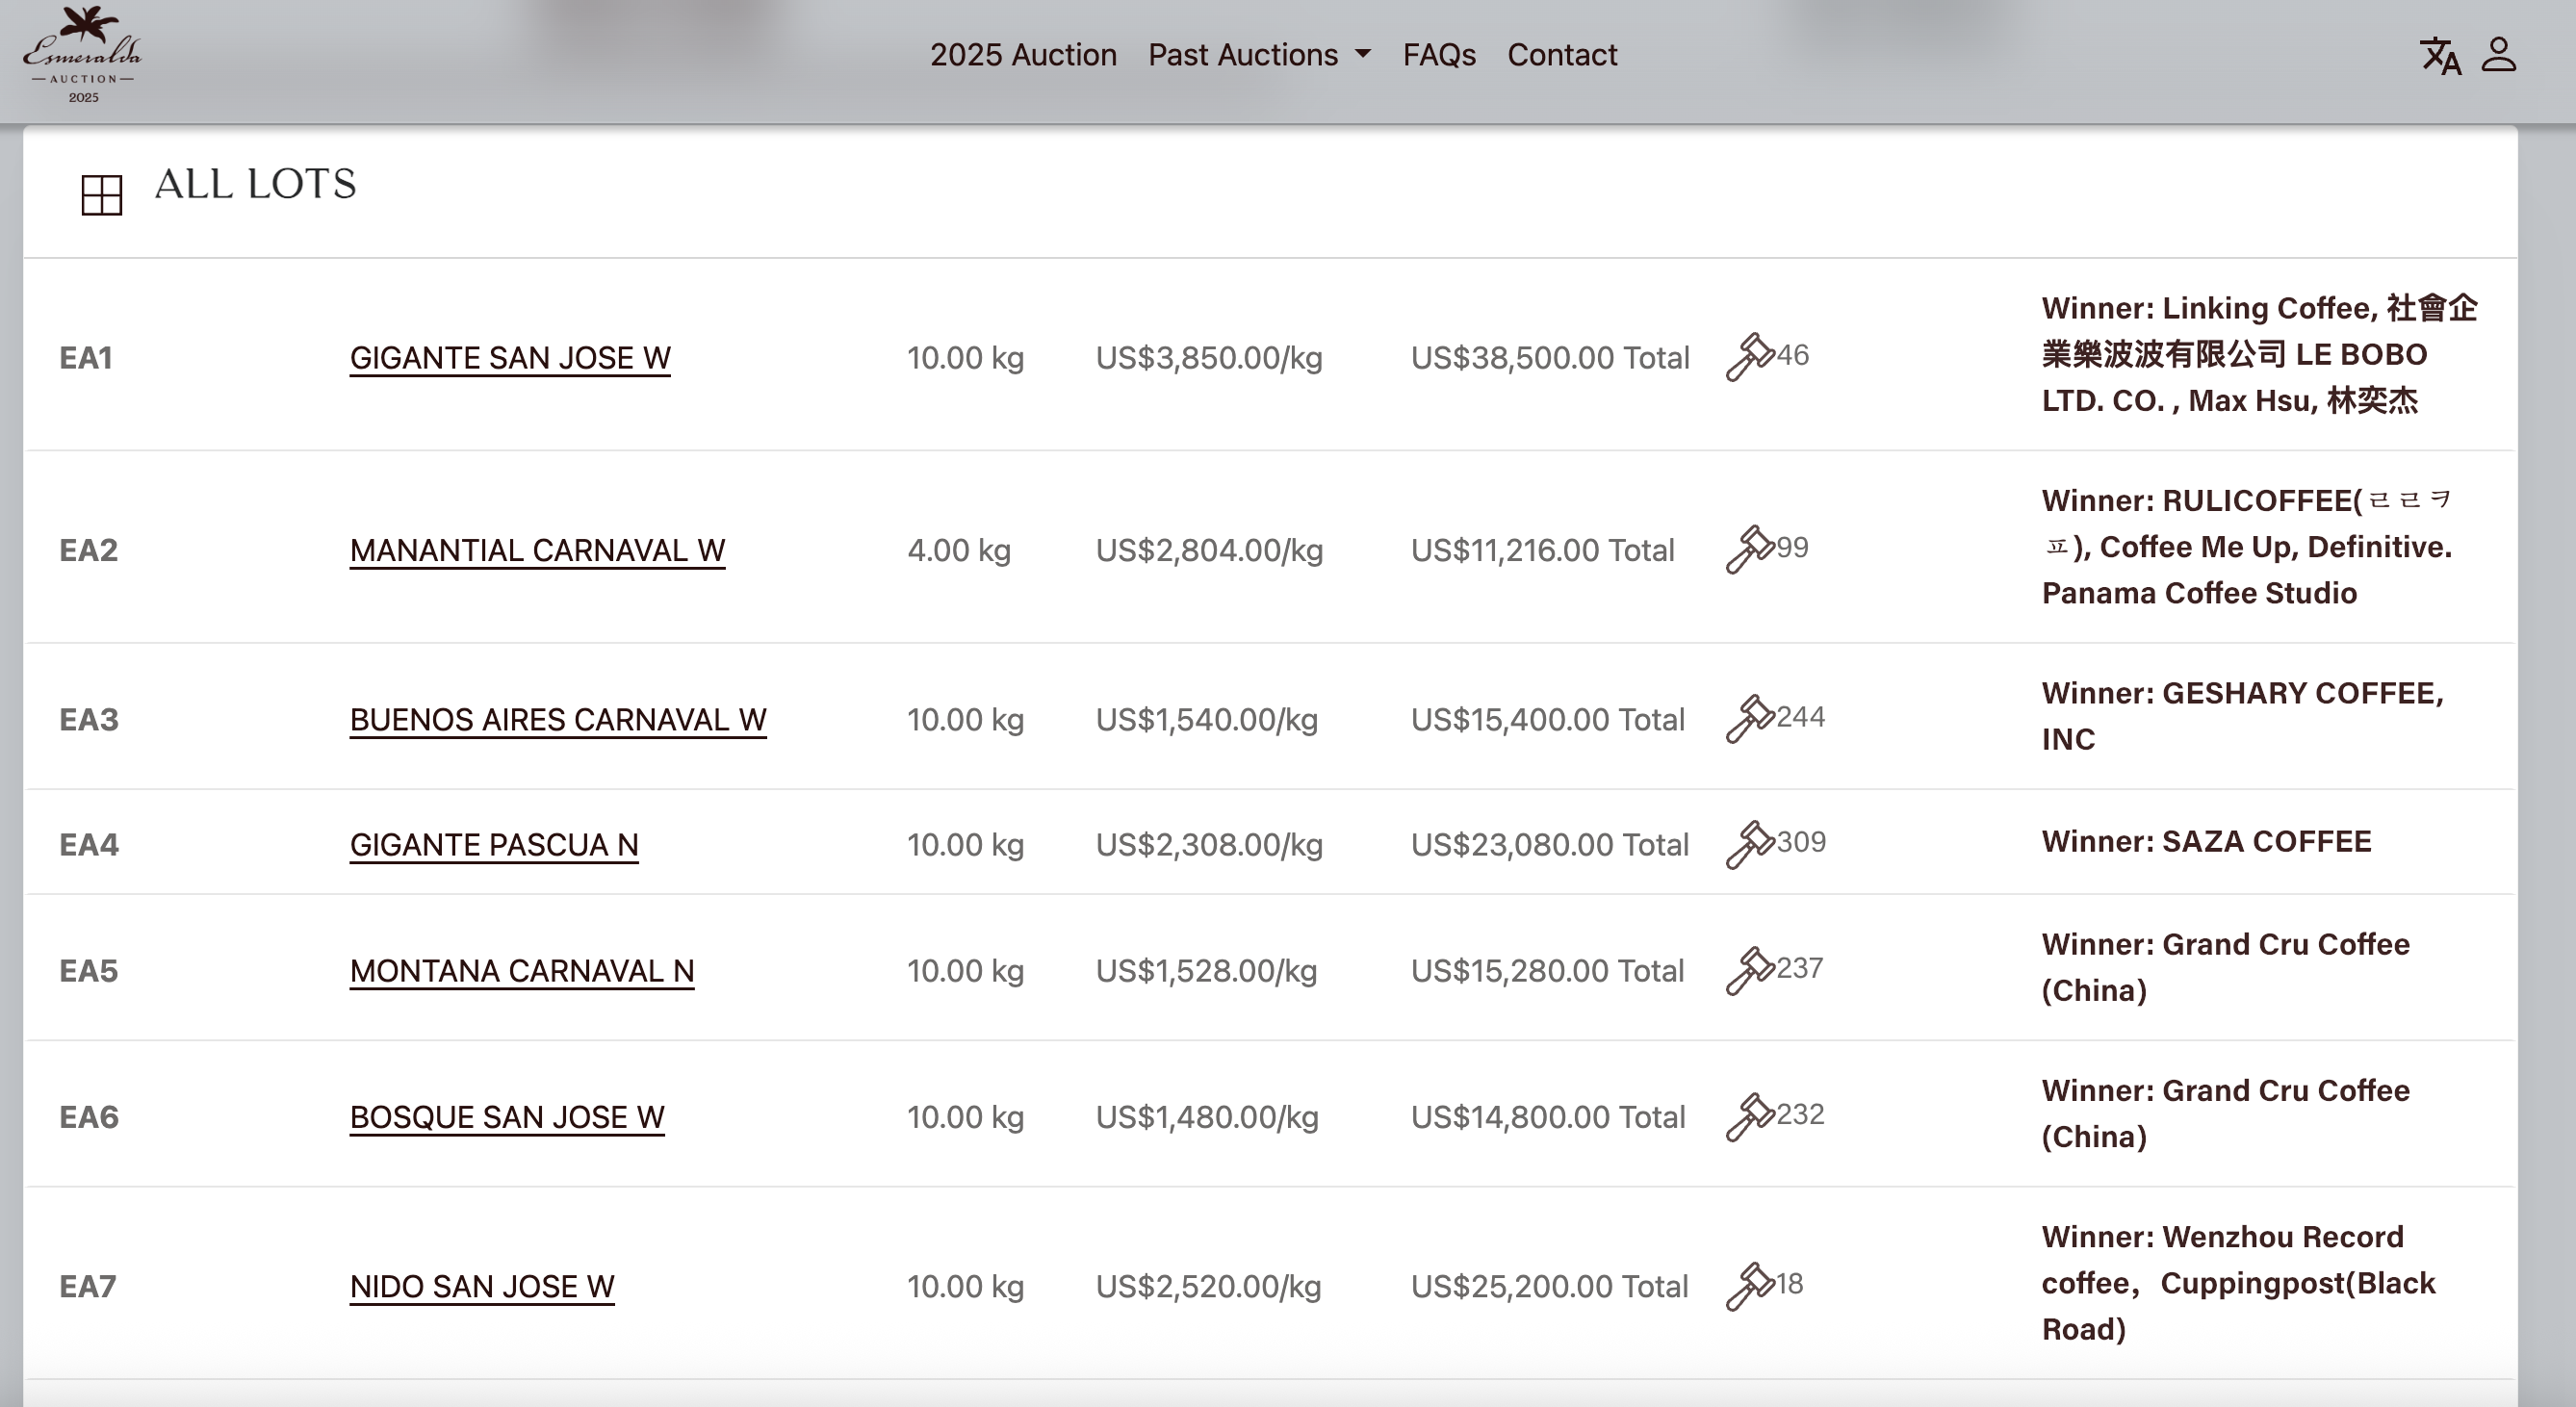
Task: Click the ALL LOTS heading
Action: [x=255, y=184]
